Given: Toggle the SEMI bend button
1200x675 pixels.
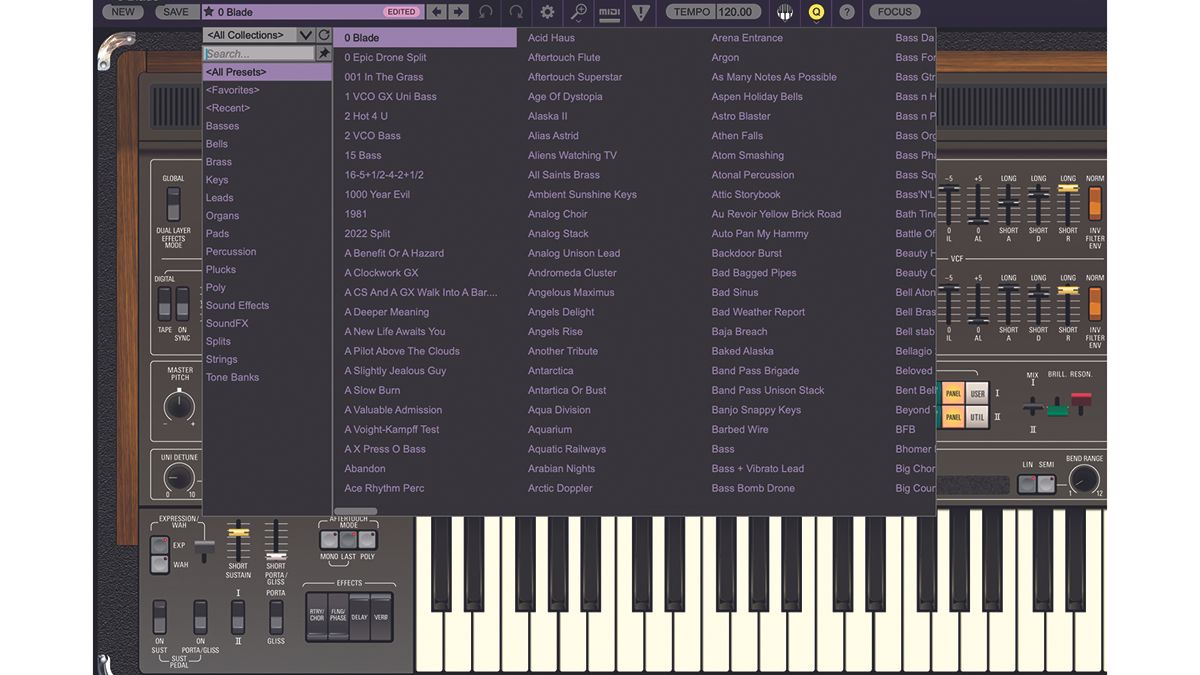Looking at the screenshot, I should pos(1046,484).
